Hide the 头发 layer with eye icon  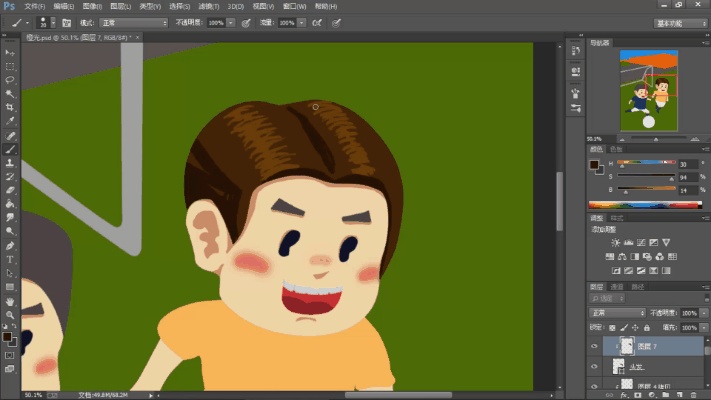595,367
